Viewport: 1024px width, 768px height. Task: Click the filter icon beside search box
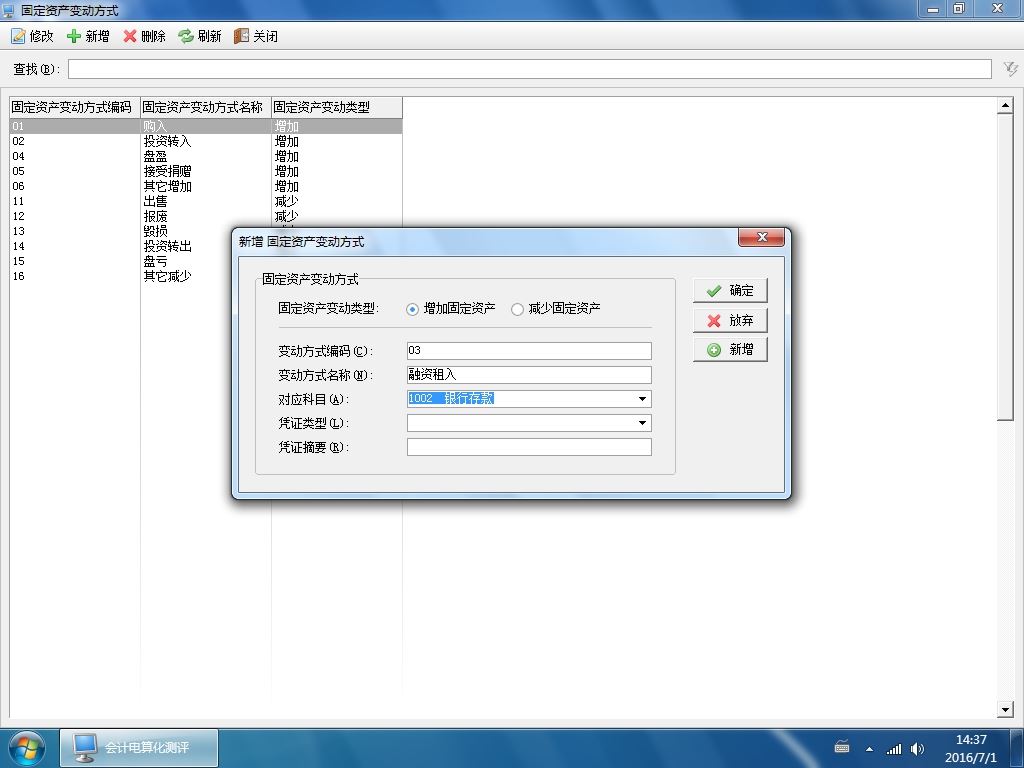click(x=1010, y=69)
